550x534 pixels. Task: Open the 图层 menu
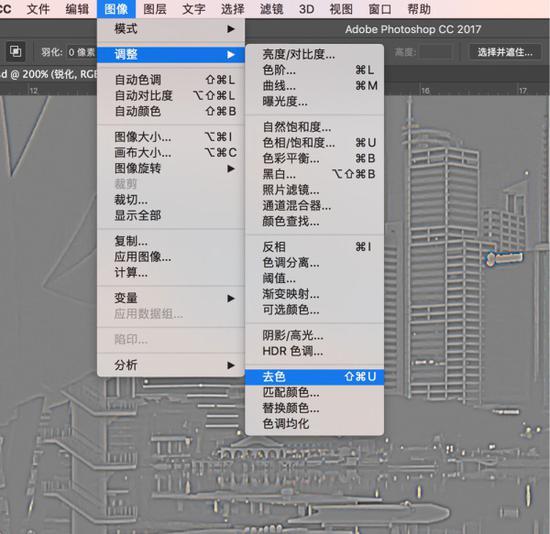[155, 9]
